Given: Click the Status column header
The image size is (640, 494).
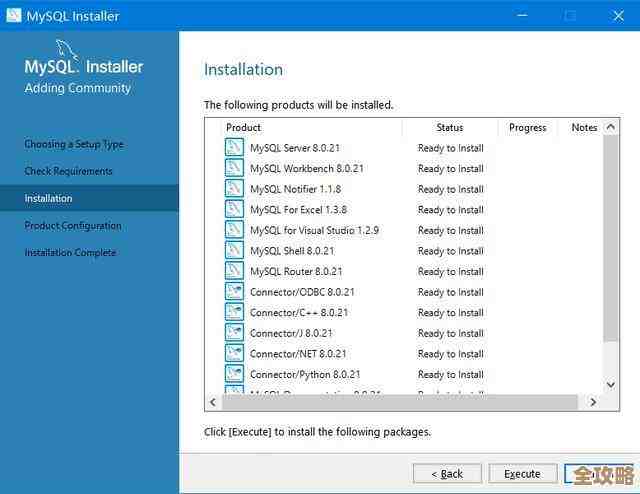Looking at the screenshot, I should [450, 127].
